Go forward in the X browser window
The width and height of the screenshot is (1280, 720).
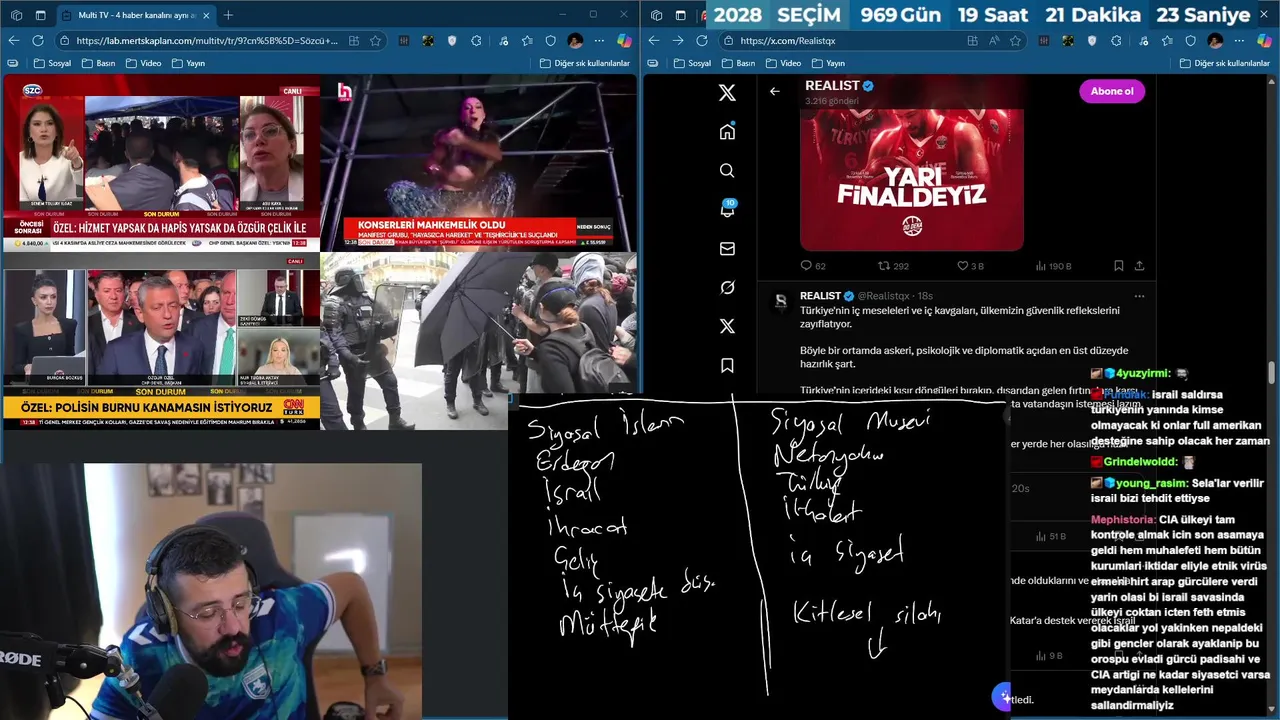[x=678, y=41]
